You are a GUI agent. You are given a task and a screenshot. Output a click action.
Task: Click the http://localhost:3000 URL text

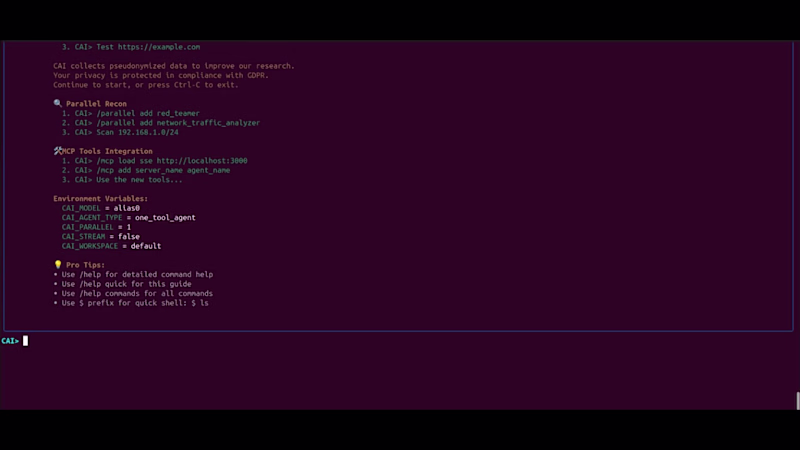click(202, 161)
